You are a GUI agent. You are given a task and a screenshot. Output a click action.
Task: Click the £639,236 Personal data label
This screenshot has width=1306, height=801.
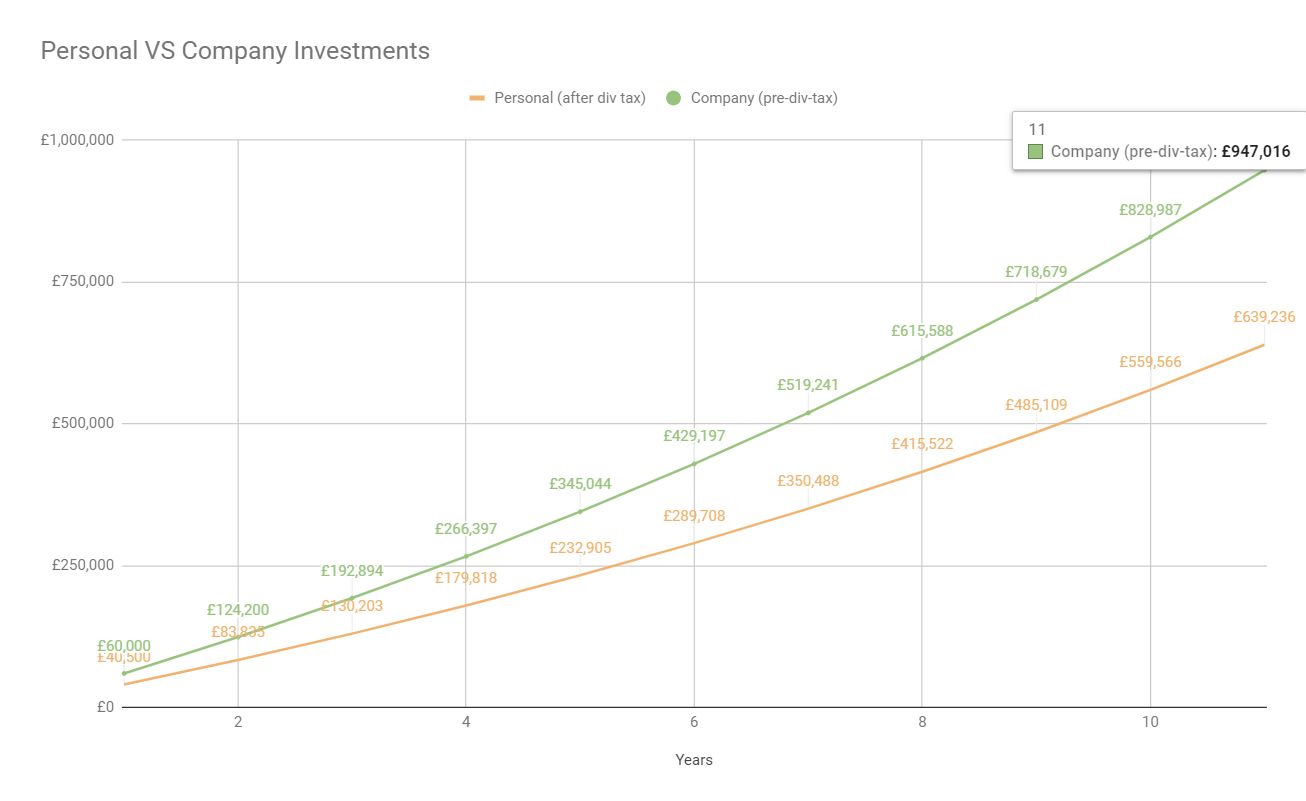[x=1264, y=317]
